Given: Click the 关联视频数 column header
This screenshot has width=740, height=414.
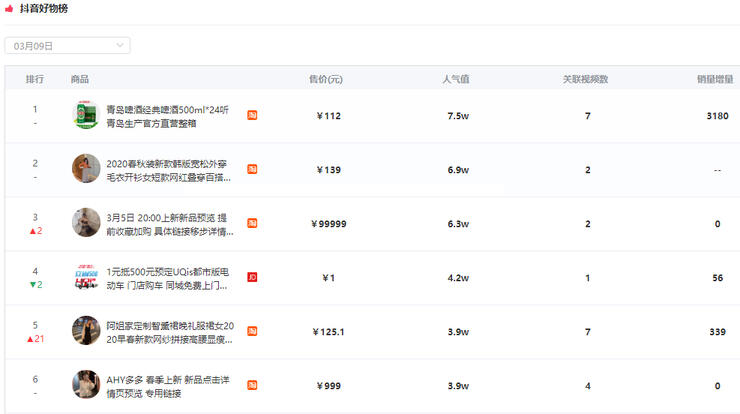Looking at the screenshot, I should 585,79.
